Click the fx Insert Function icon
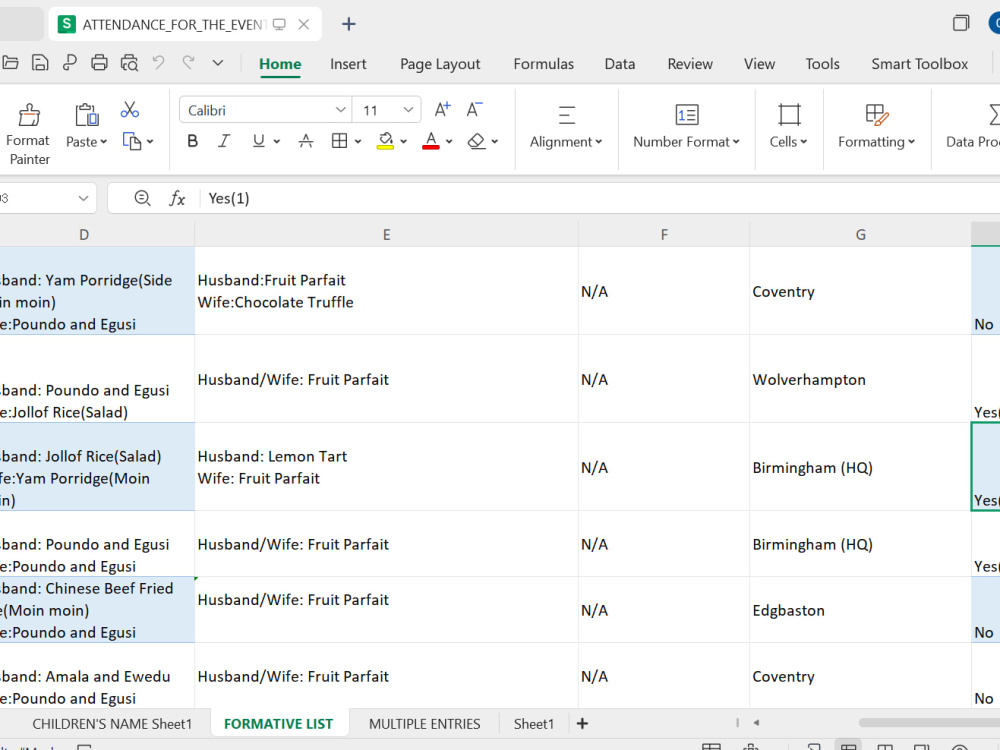The image size is (1000, 750). click(x=177, y=198)
